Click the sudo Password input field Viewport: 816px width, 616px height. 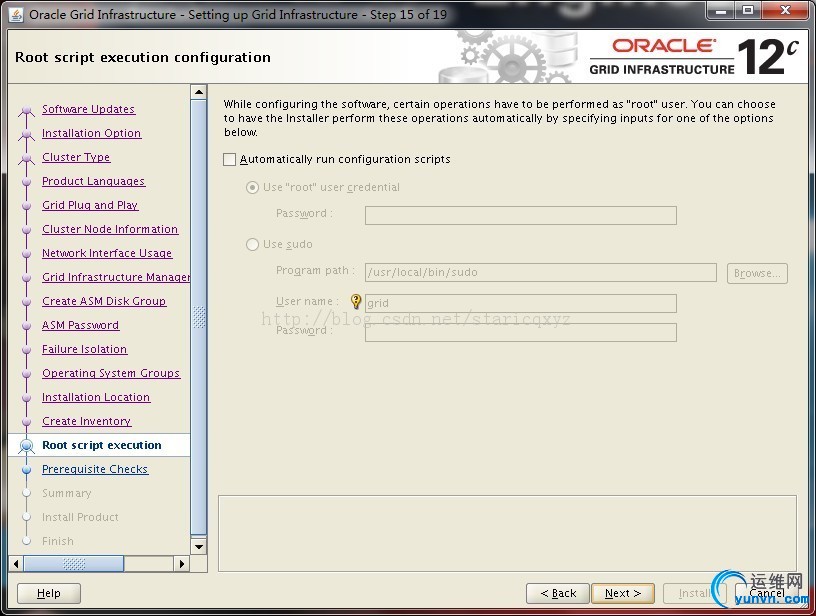(x=520, y=332)
